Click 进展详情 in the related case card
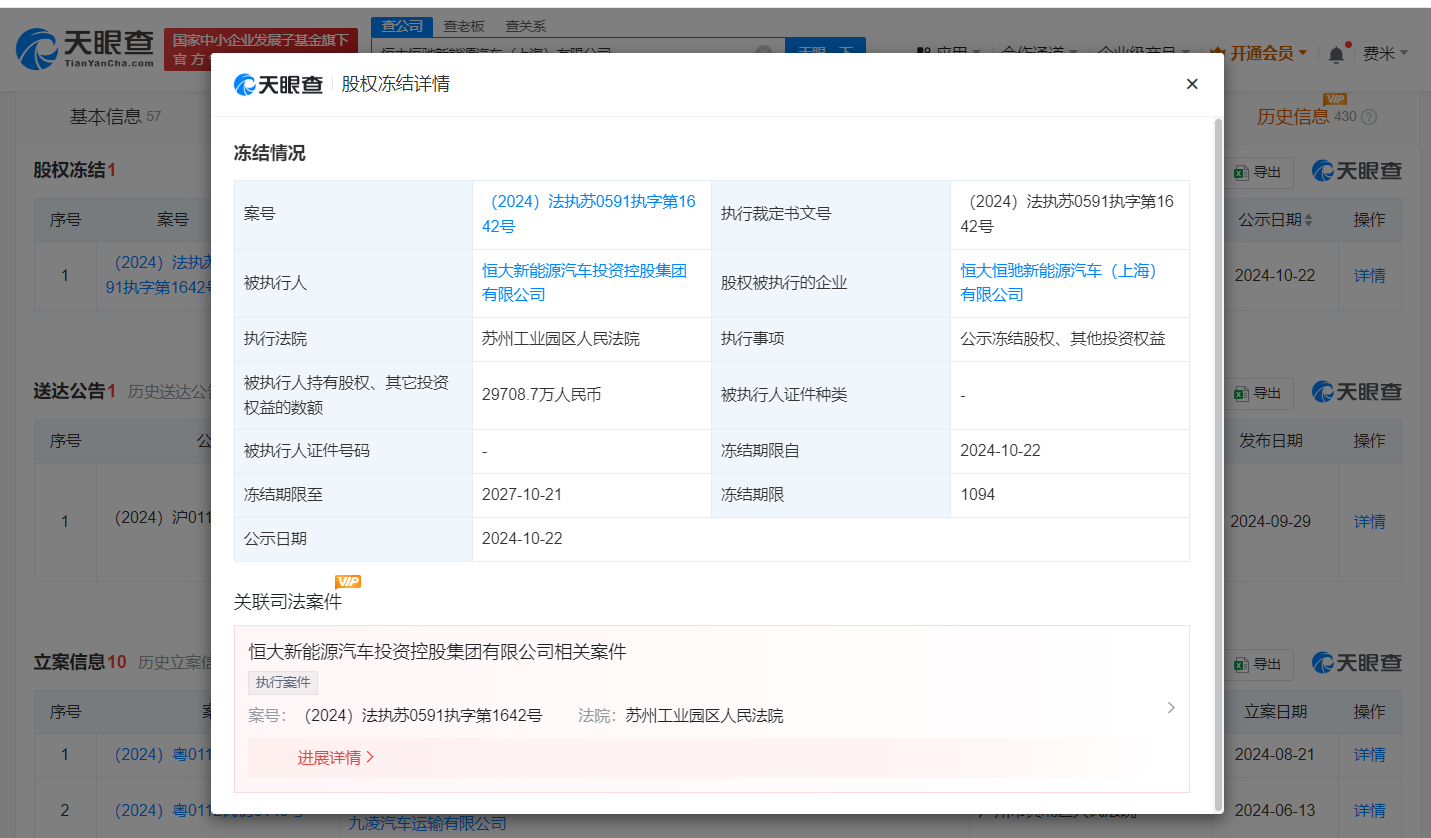The image size is (1431, 838). coord(335,758)
